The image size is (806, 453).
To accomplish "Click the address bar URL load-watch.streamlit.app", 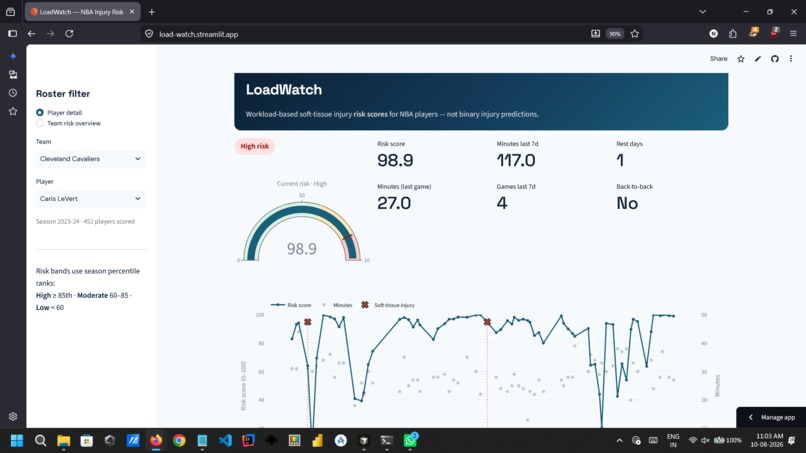I will click(x=198, y=34).
